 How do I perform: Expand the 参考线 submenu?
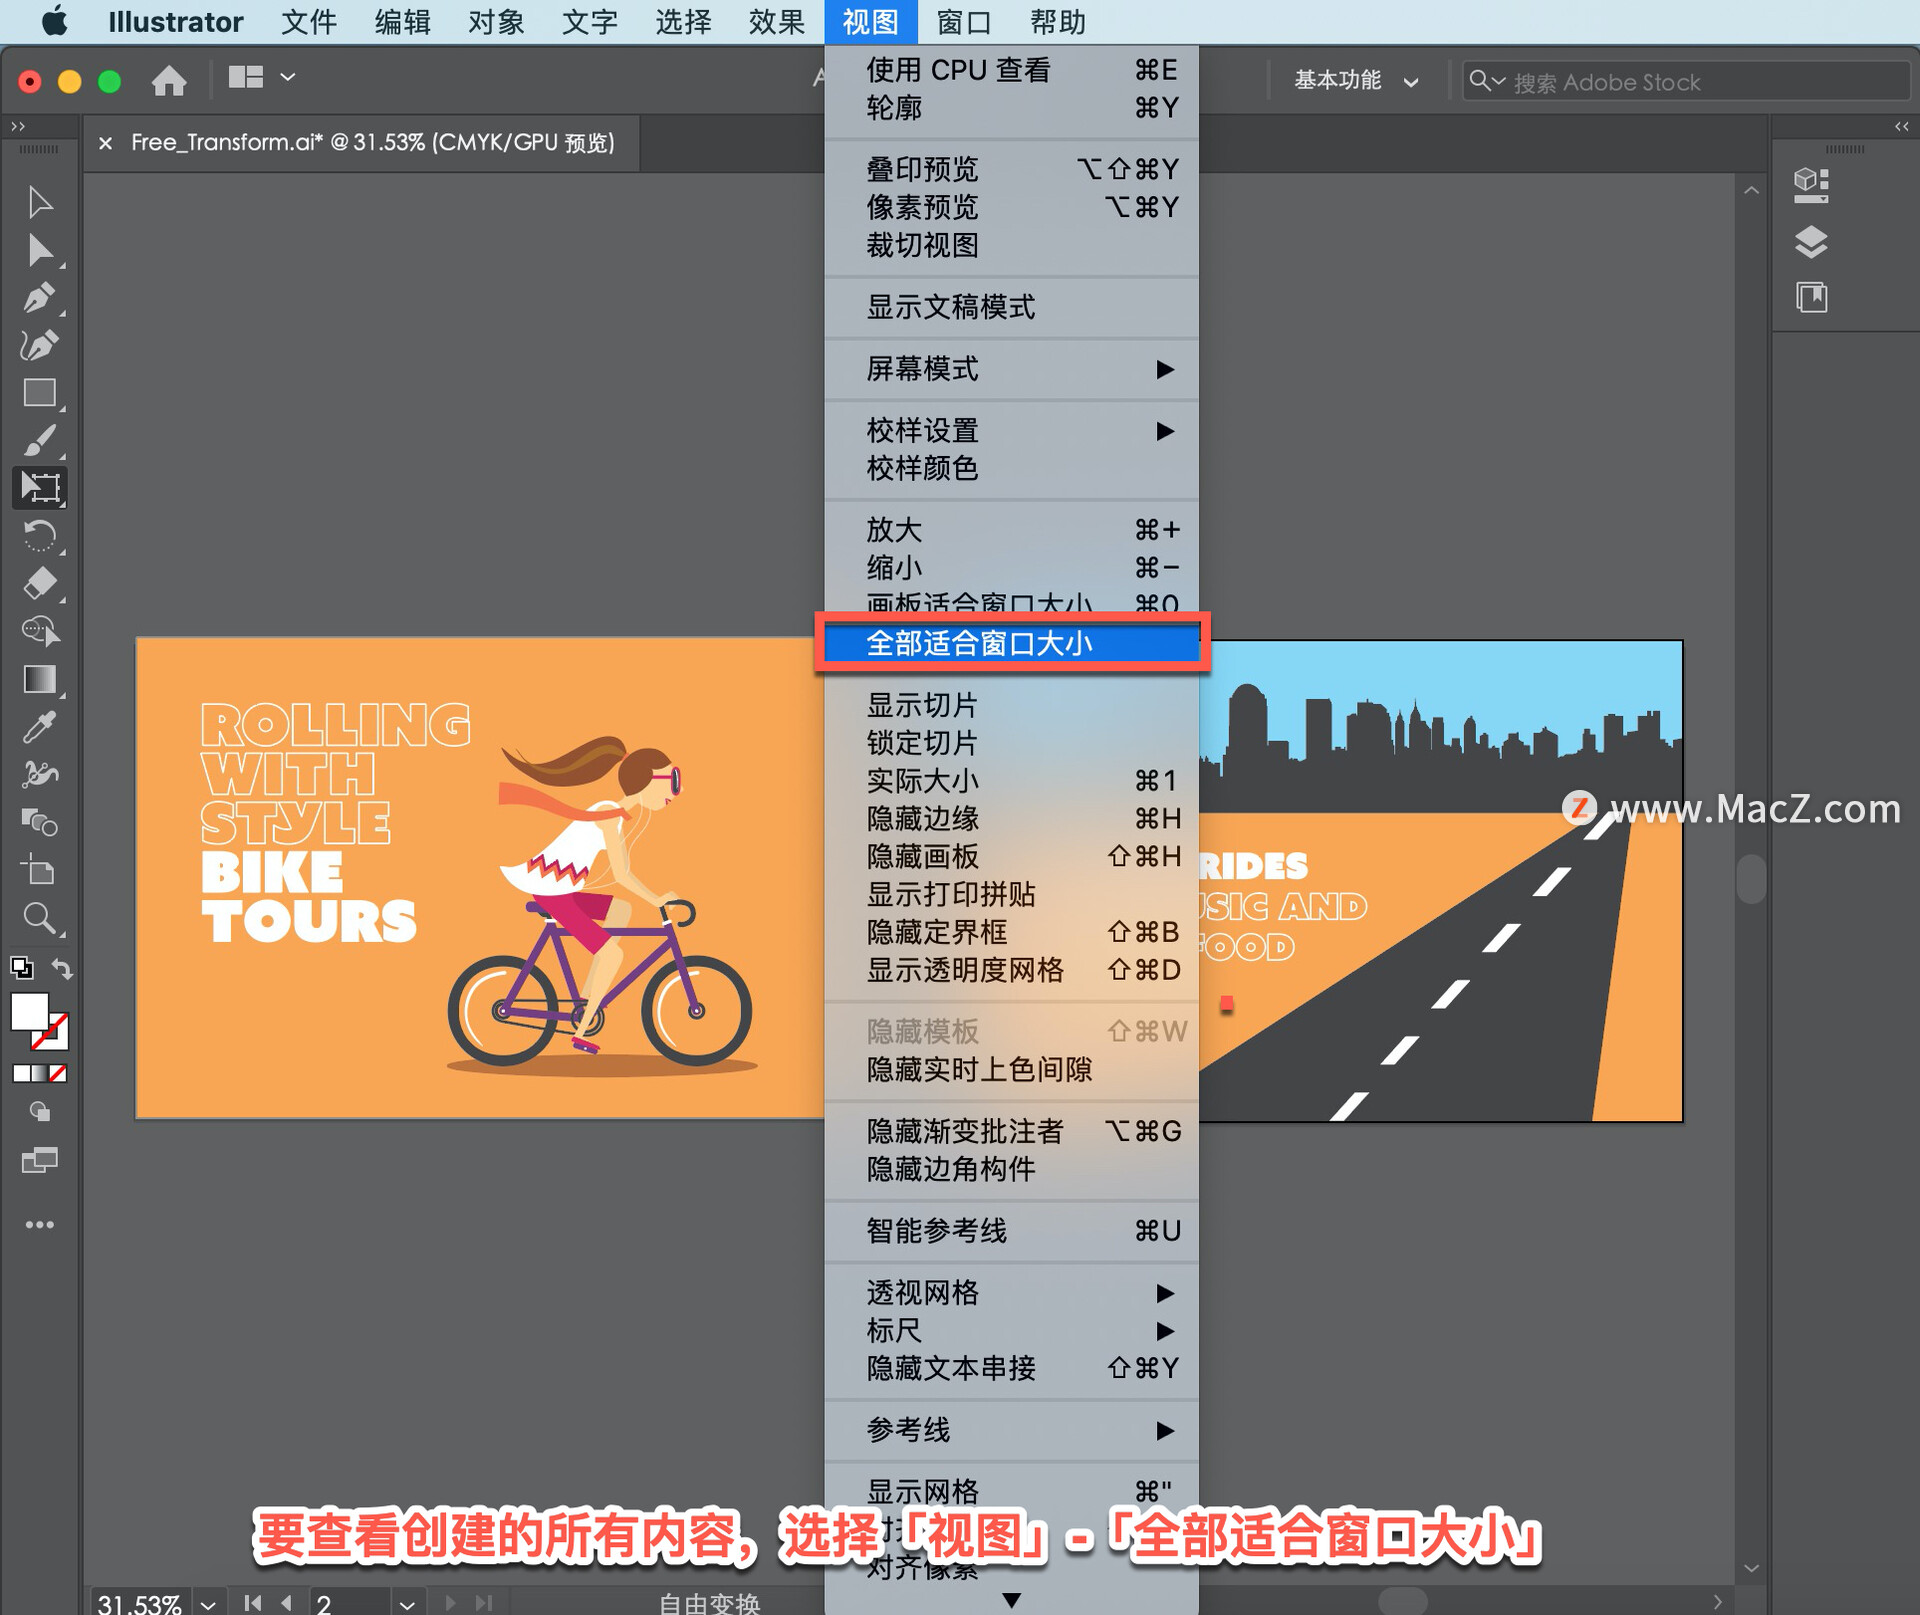tap(1011, 1430)
